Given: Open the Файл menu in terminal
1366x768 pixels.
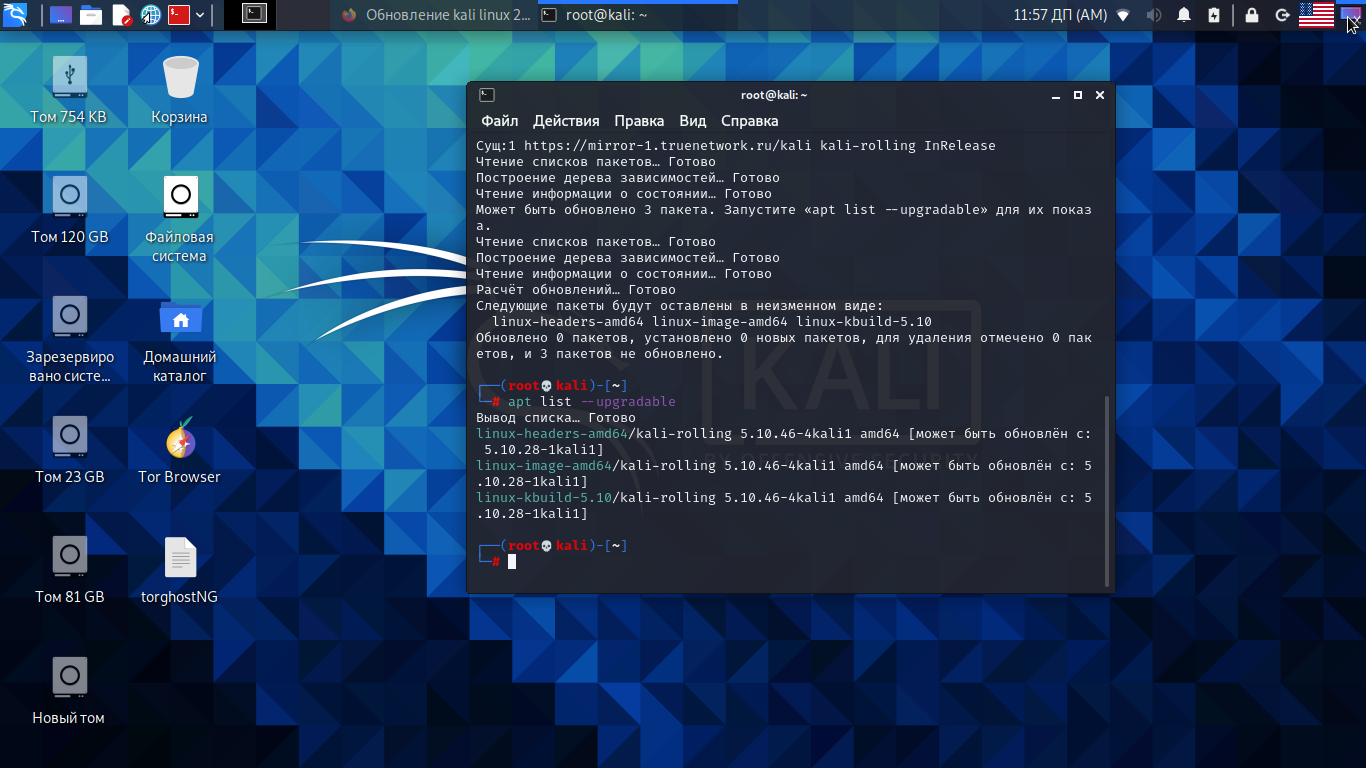Looking at the screenshot, I should [x=499, y=121].
